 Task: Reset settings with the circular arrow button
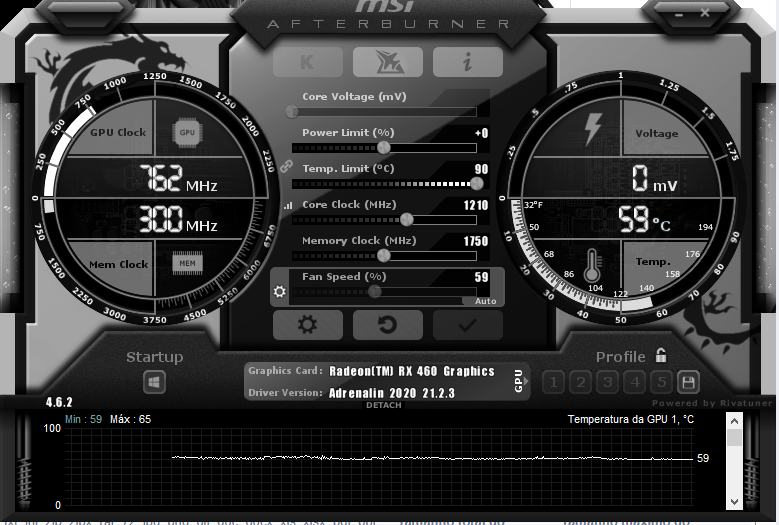tap(388, 325)
